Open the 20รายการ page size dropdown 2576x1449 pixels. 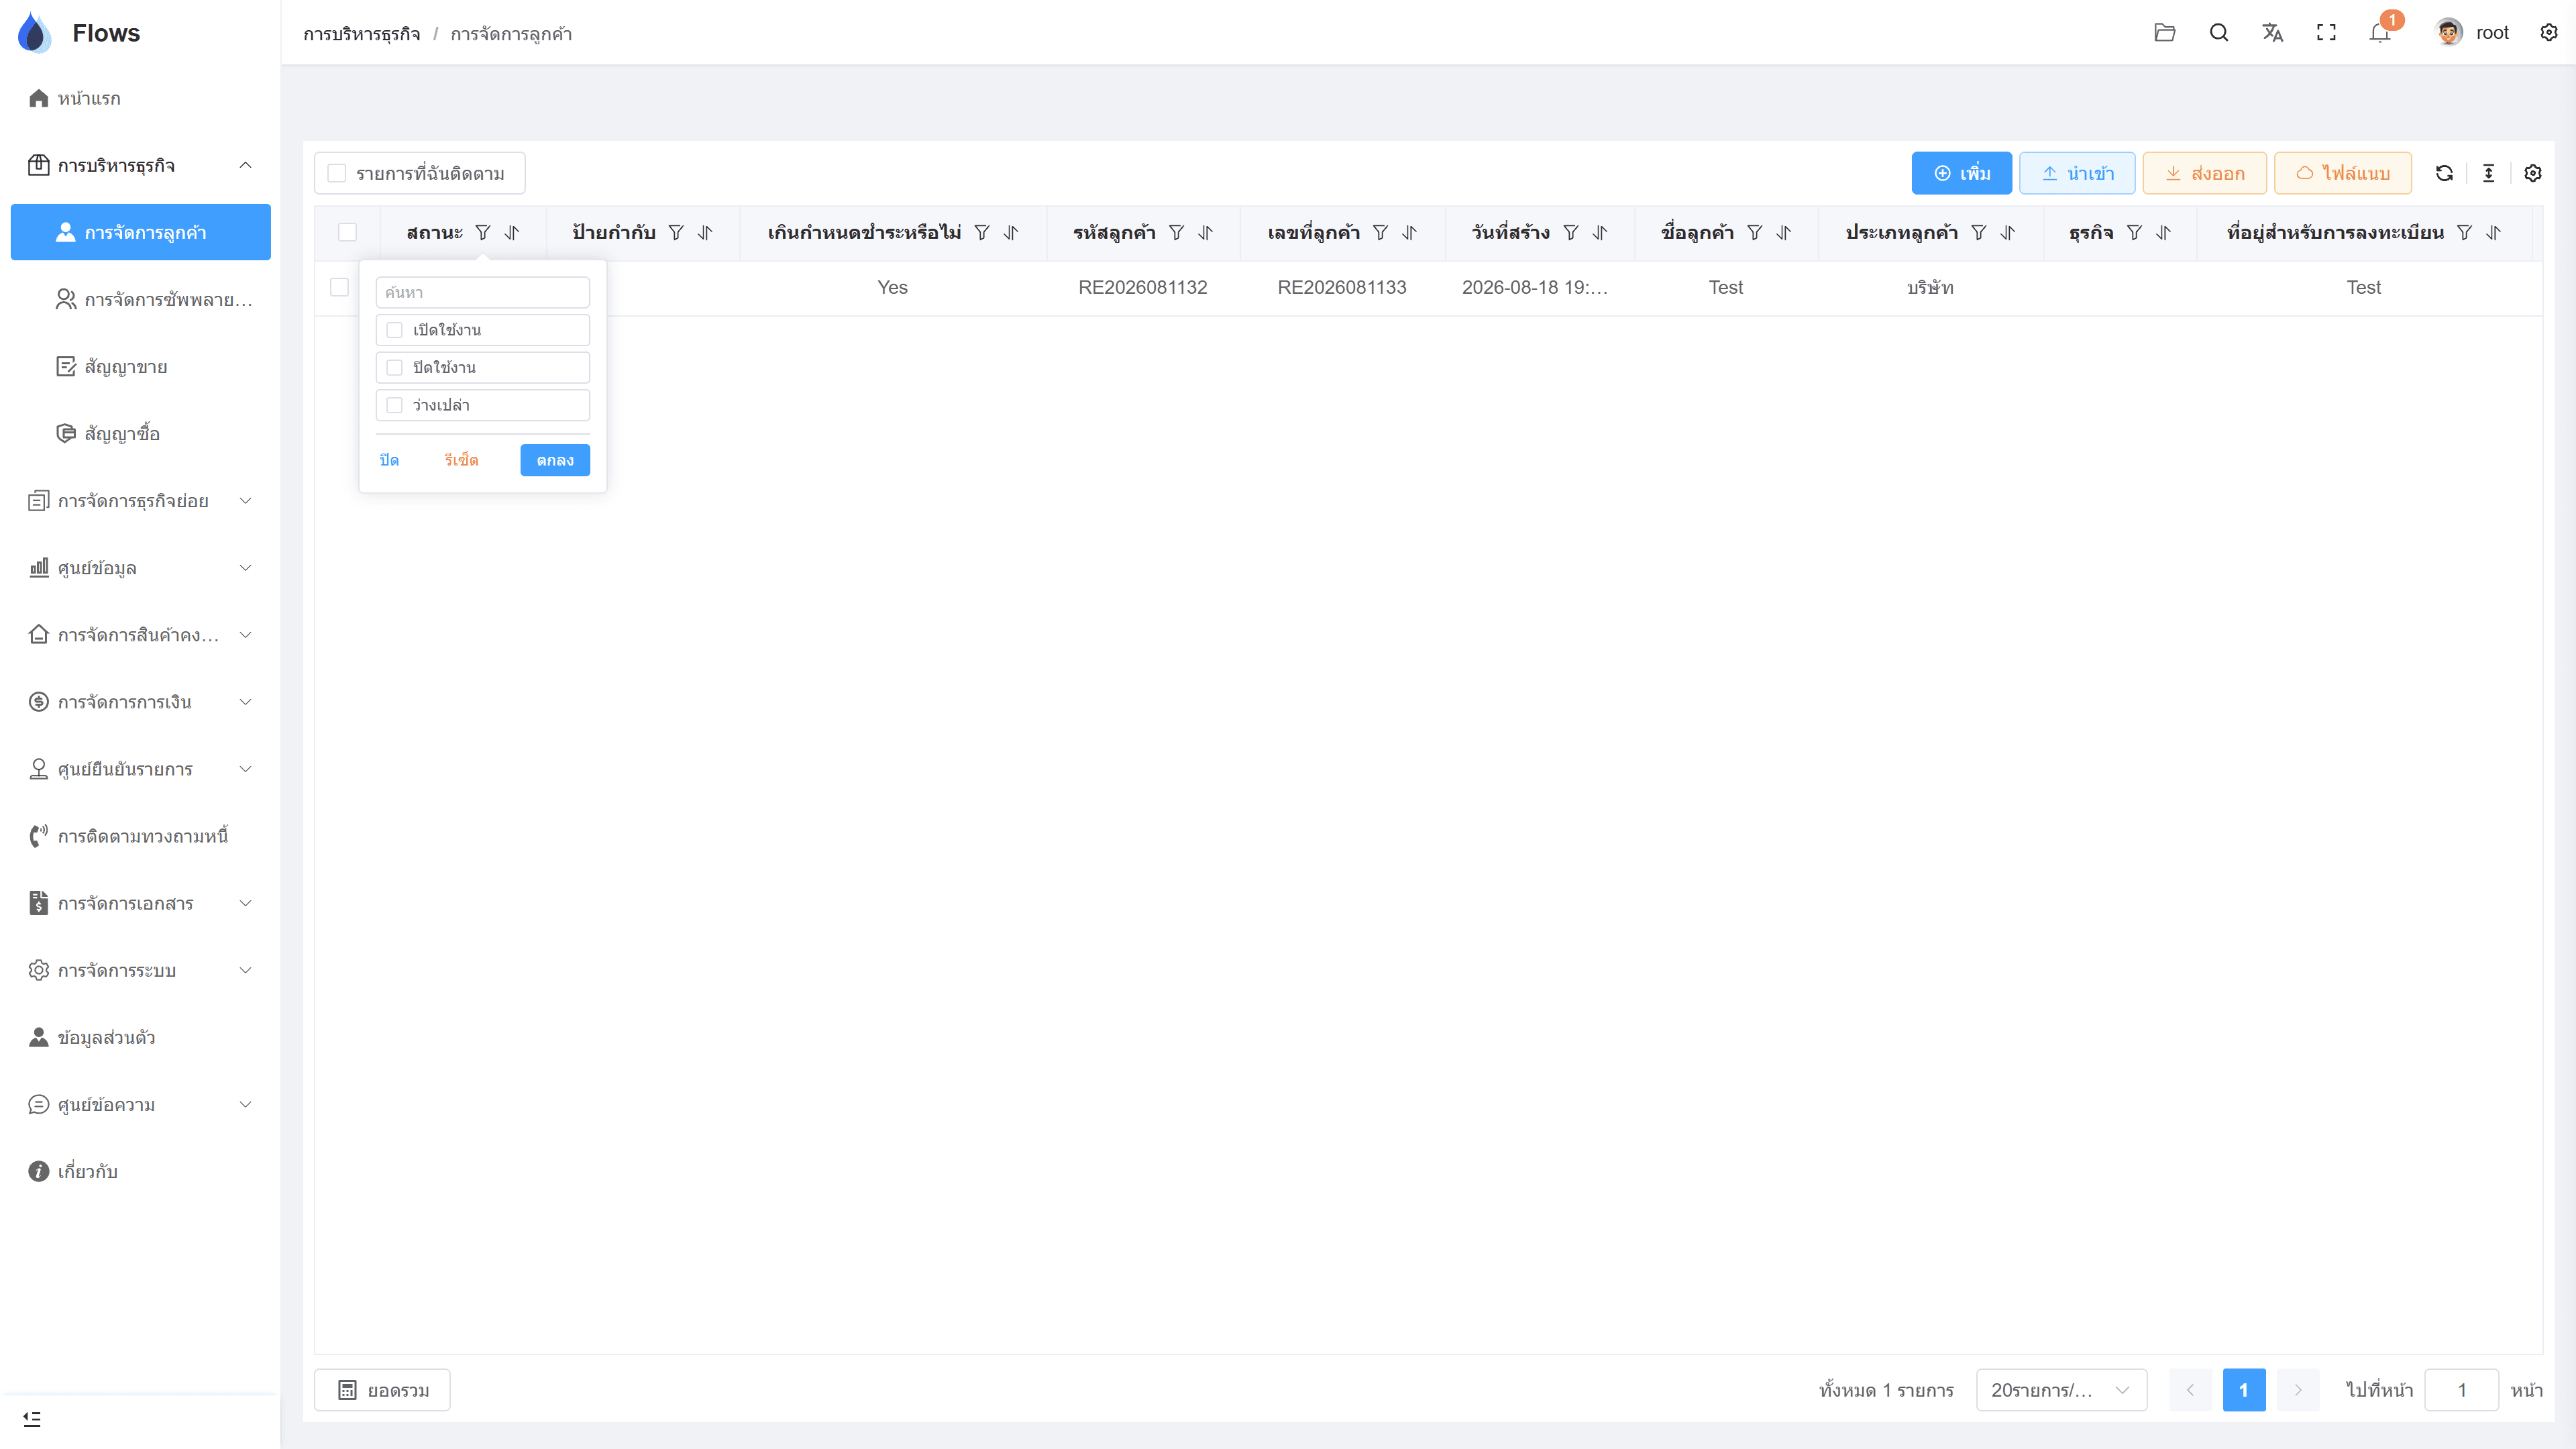pos(2061,1390)
